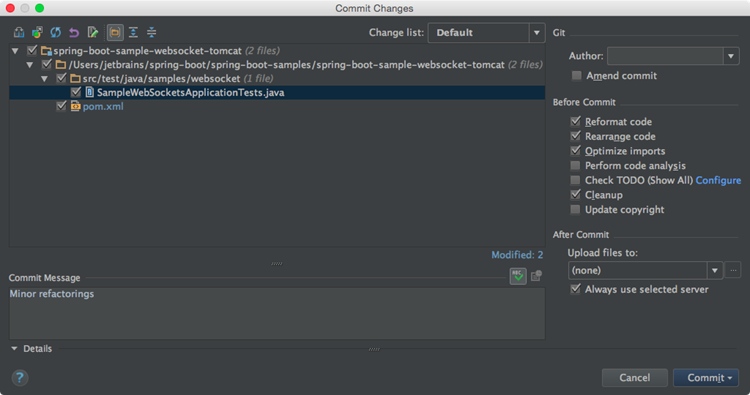This screenshot has height=395, width=750.
Task: Enable the Check TODO checkbox
Action: coord(575,180)
